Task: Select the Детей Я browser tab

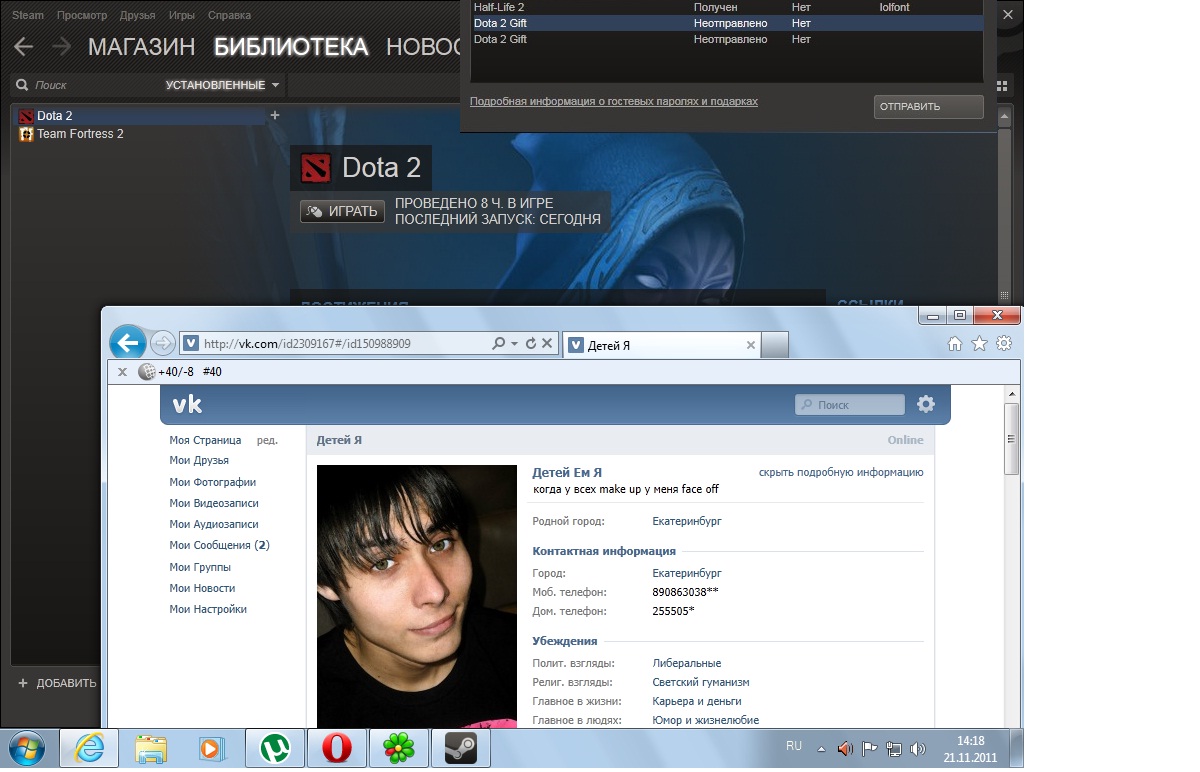Action: [x=662, y=345]
